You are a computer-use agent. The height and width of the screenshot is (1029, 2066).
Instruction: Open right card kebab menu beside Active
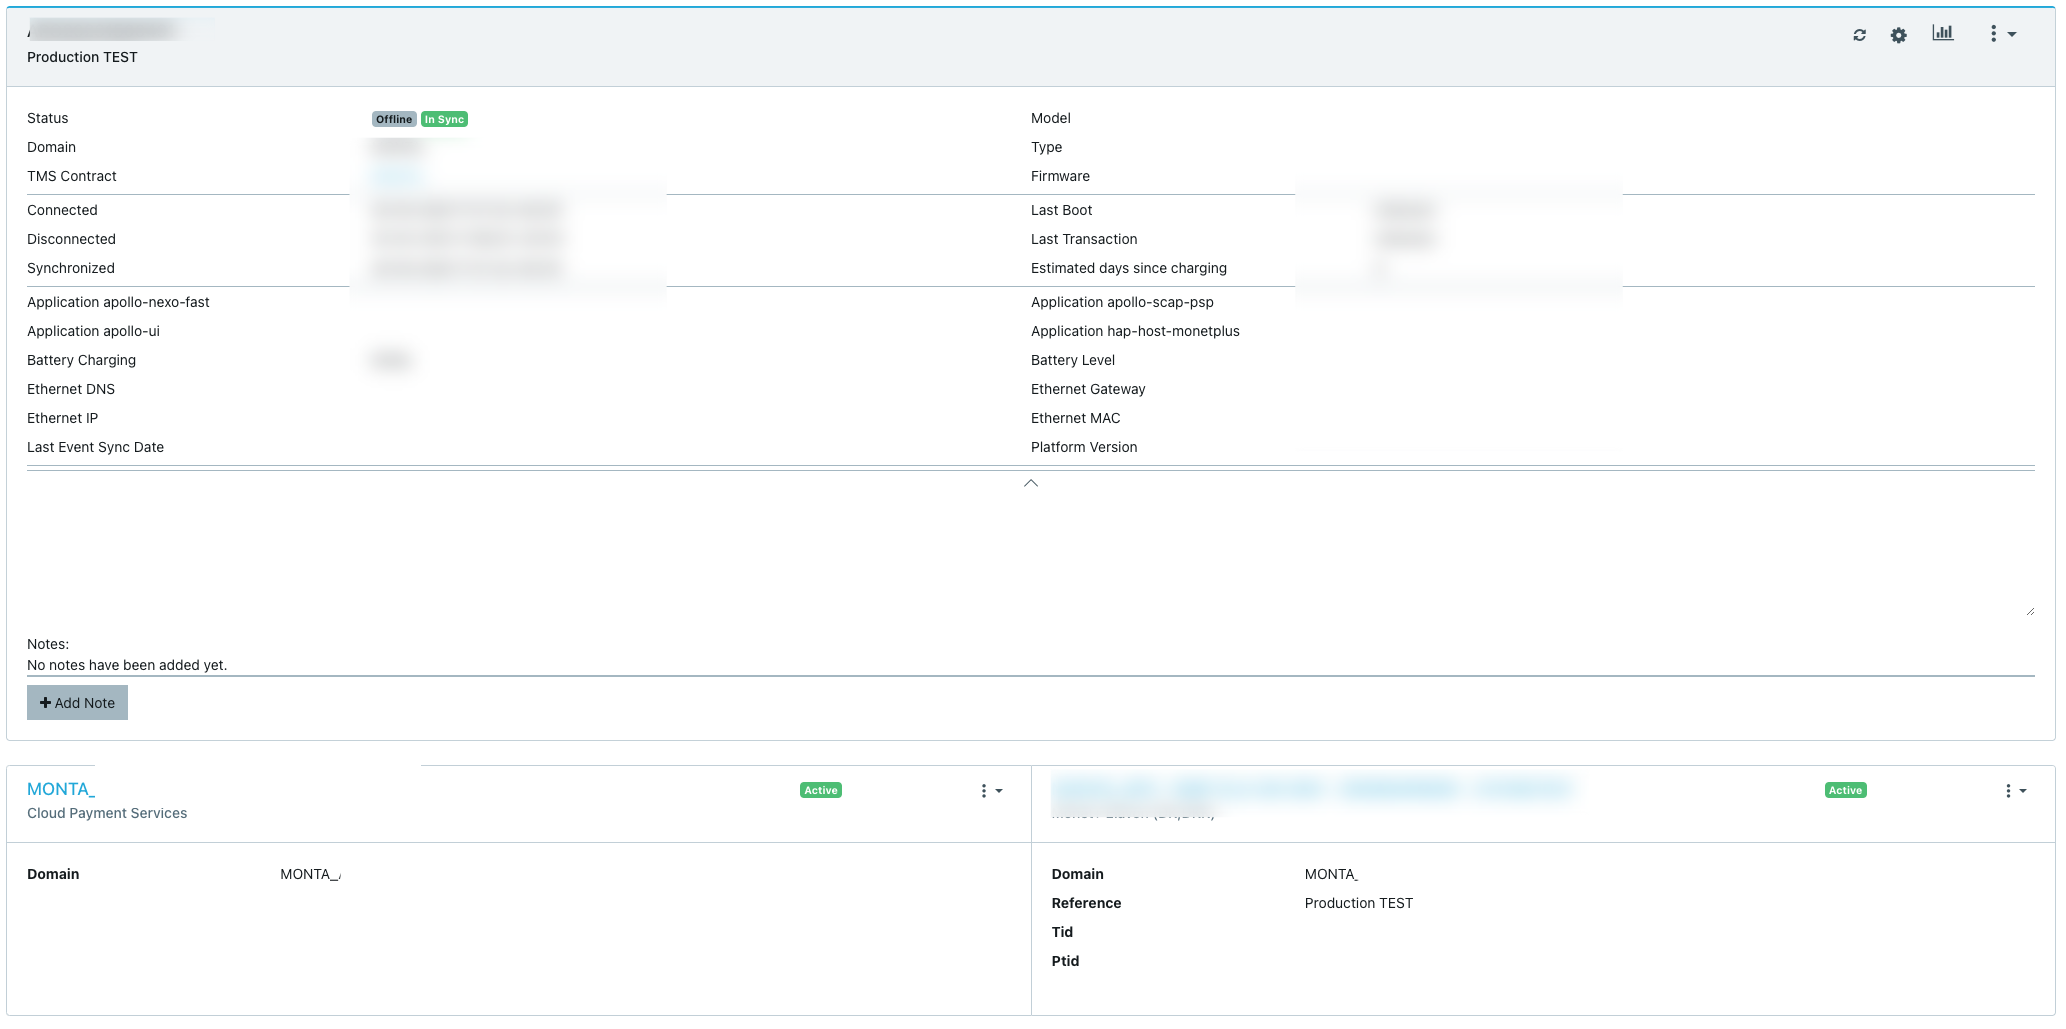pos(2015,791)
